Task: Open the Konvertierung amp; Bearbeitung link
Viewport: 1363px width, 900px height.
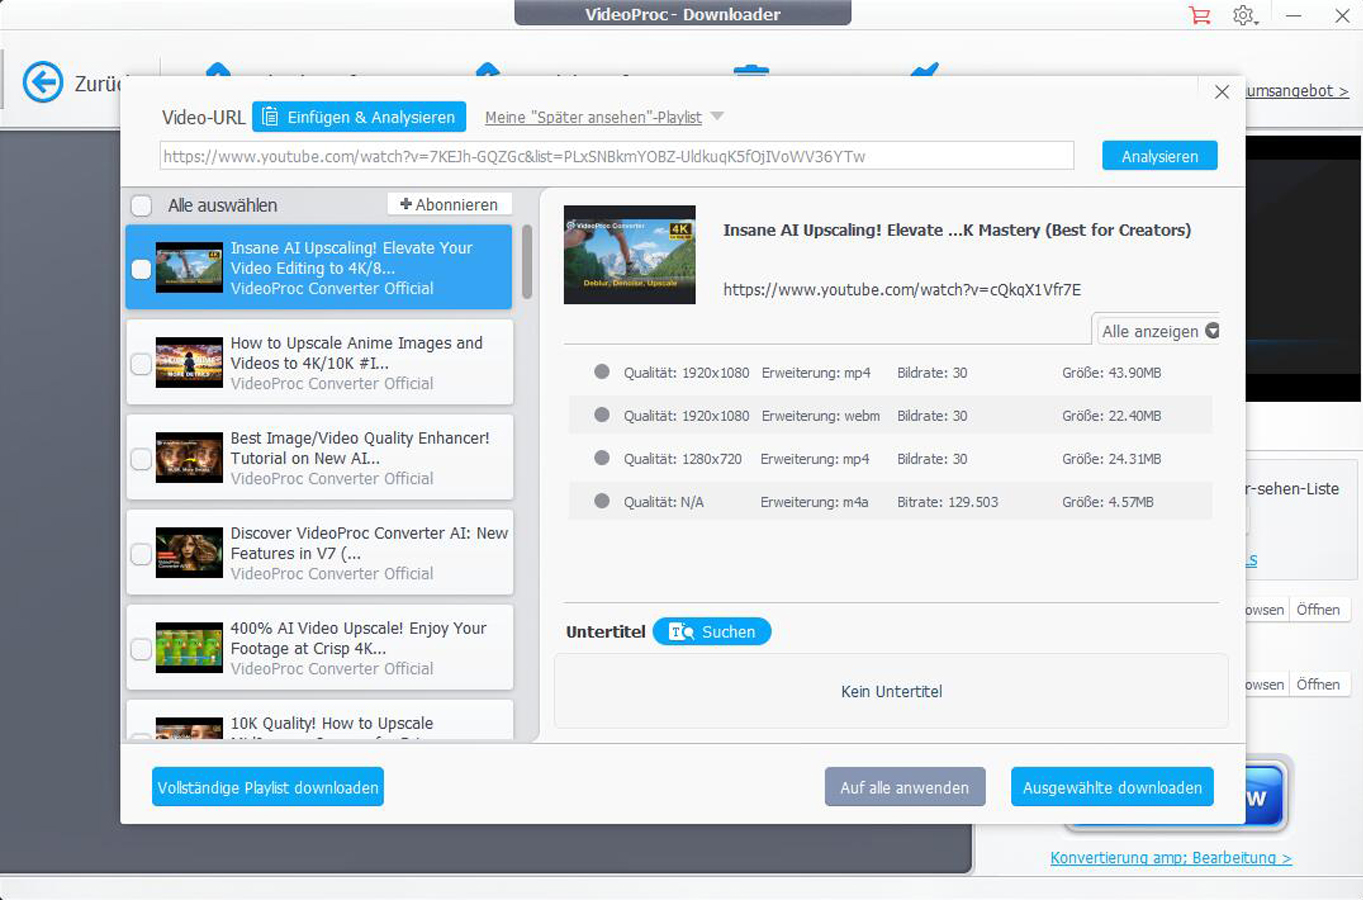Action: point(1170,858)
